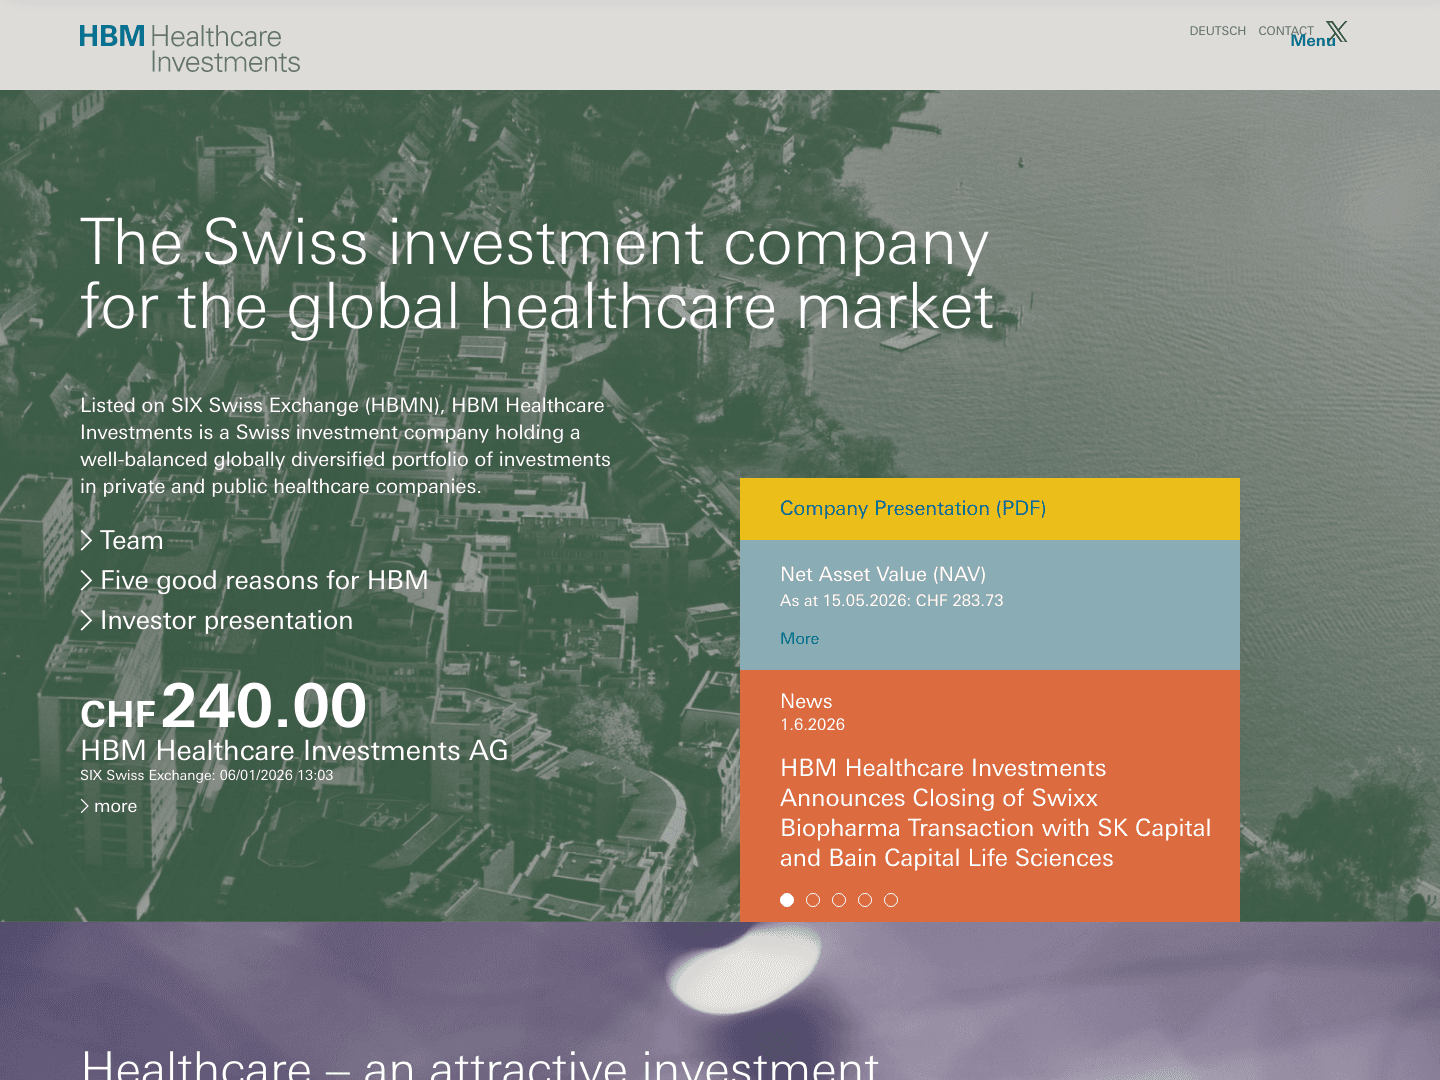Open the CONTACT link
This screenshot has height=1080, width=1440.
[x=1285, y=31]
